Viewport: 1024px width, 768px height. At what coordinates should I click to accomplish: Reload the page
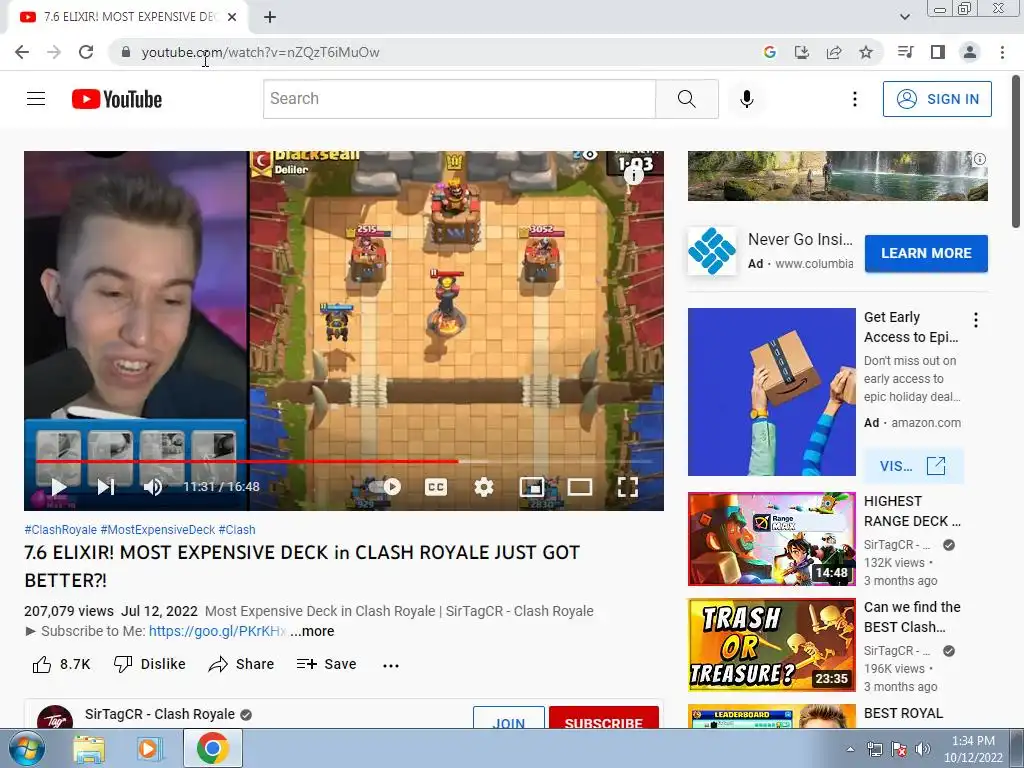point(86,52)
